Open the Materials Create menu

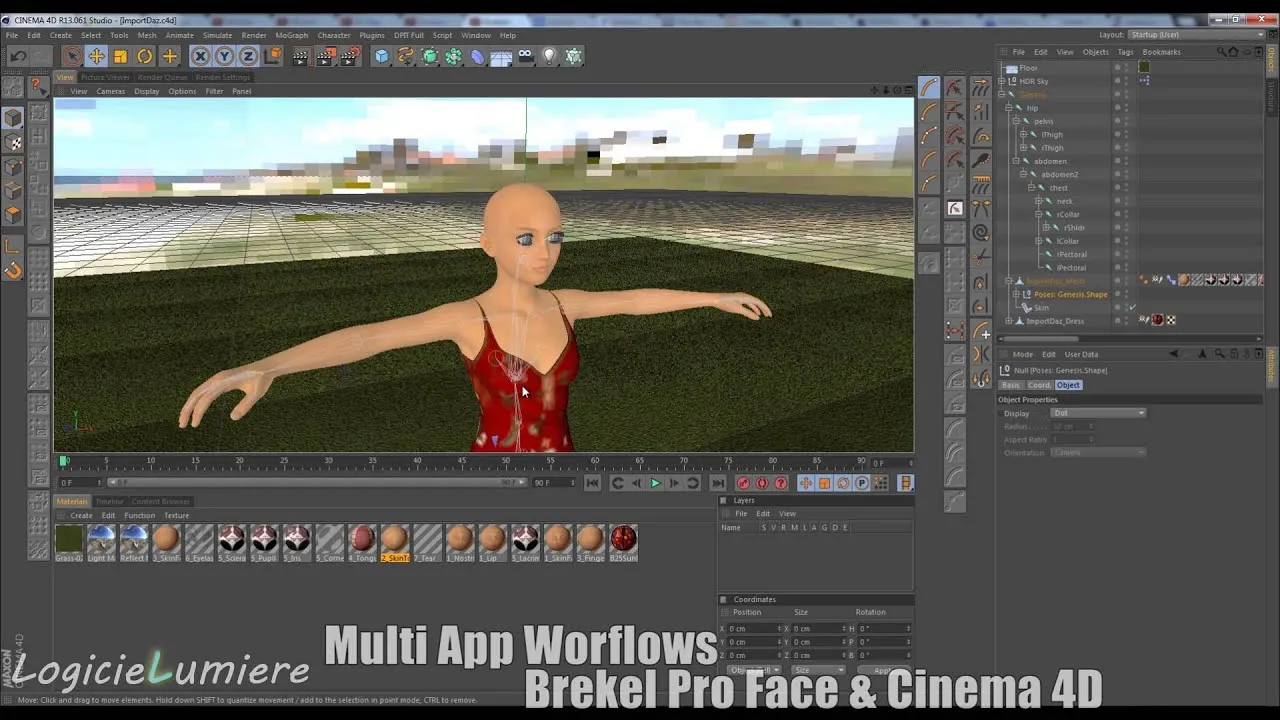click(x=81, y=515)
